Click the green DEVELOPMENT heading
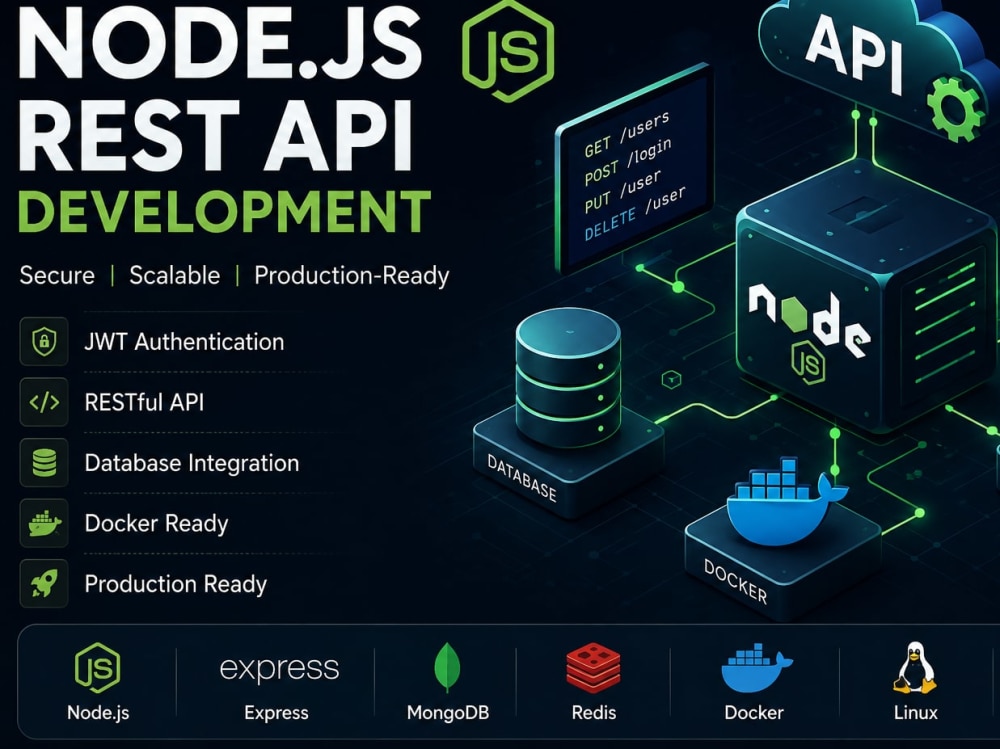This screenshot has height=749, width=1000. [224, 212]
